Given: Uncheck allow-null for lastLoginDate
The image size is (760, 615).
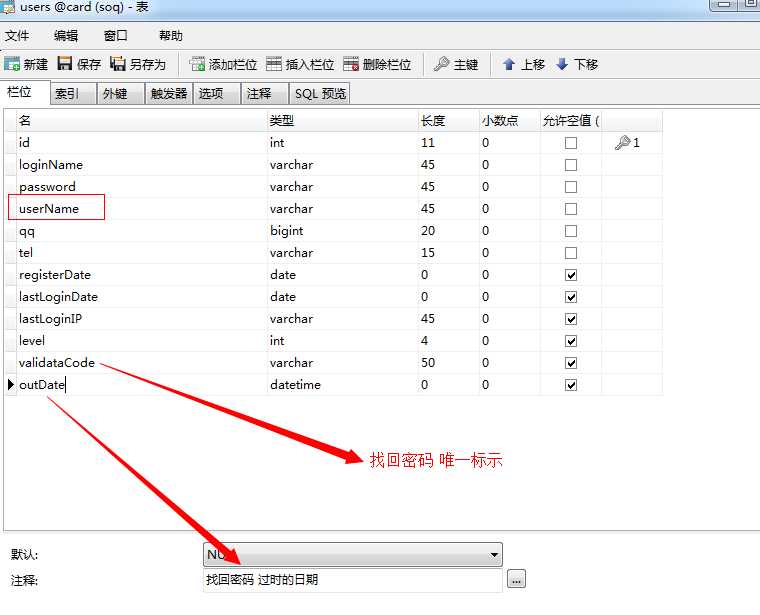Looking at the screenshot, I should [x=571, y=297].
